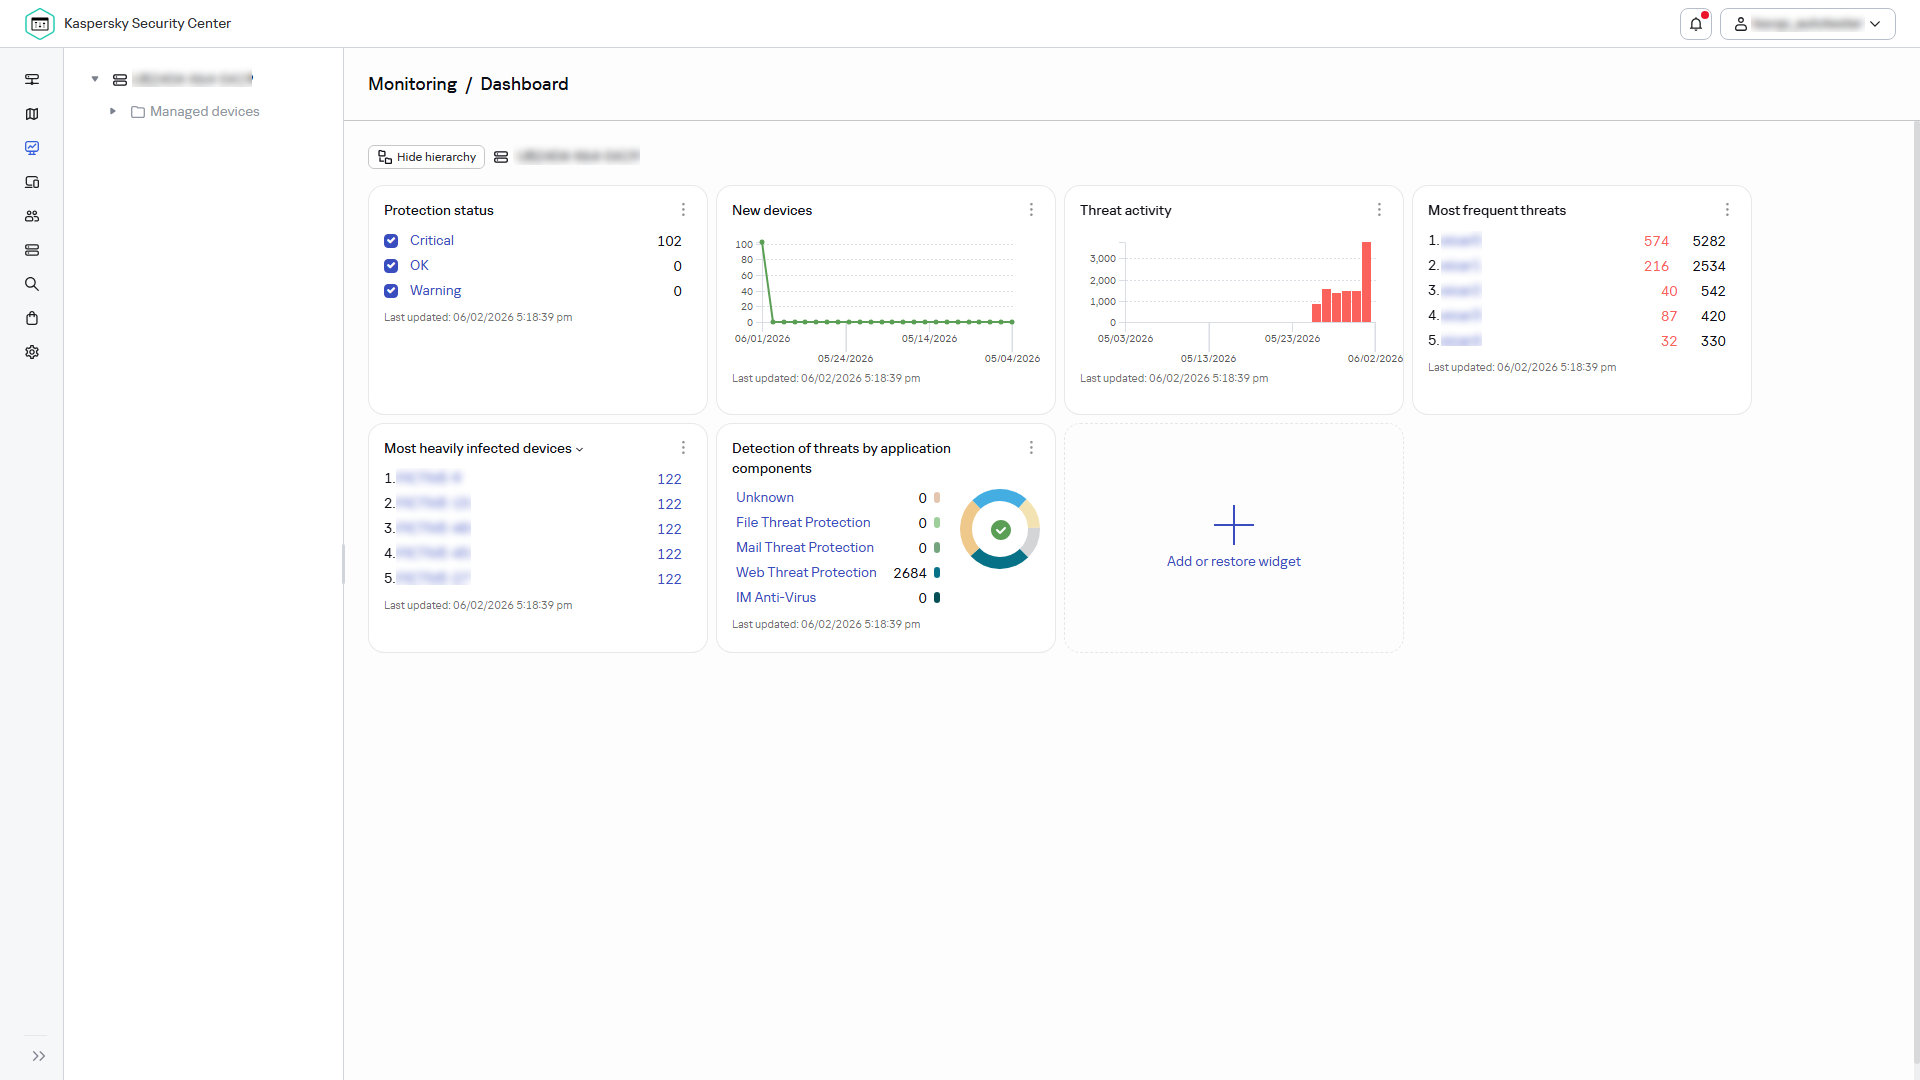Click the 574 count of first threat
1920x1080 pixels.
pyautogui.click(x=1656, y=241)
